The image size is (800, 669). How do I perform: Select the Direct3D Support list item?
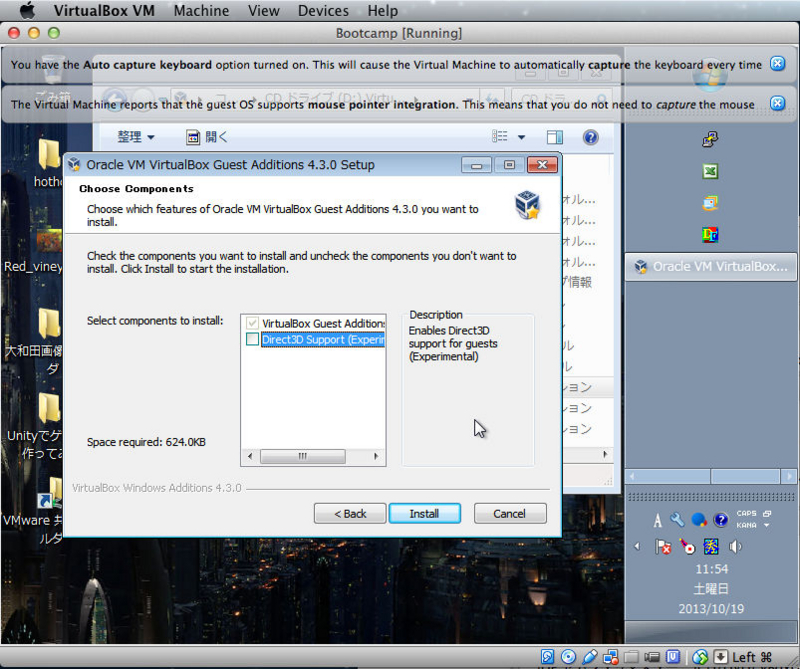pyautogui.click(x=323, y=340)
